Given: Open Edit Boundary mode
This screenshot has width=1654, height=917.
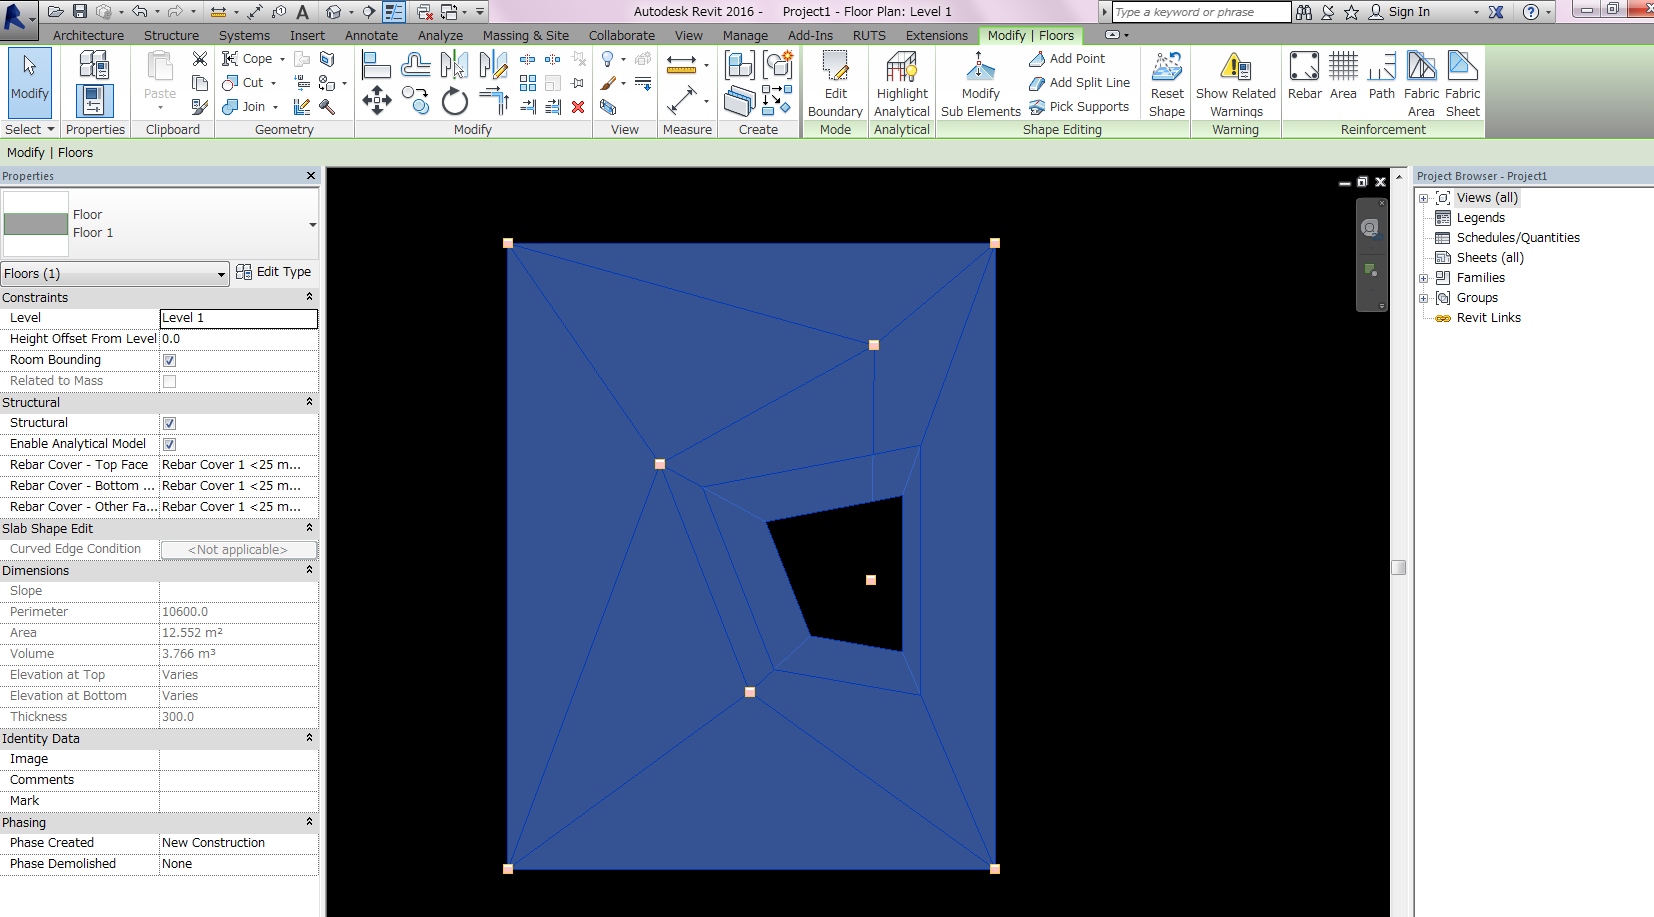Looking at the screenshot, I should click(835, 84).
